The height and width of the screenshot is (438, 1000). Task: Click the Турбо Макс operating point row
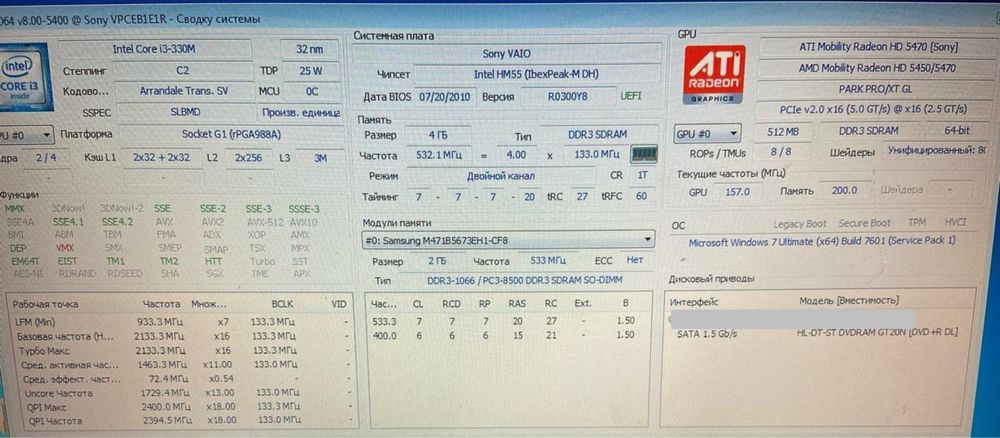click(182, 351)
